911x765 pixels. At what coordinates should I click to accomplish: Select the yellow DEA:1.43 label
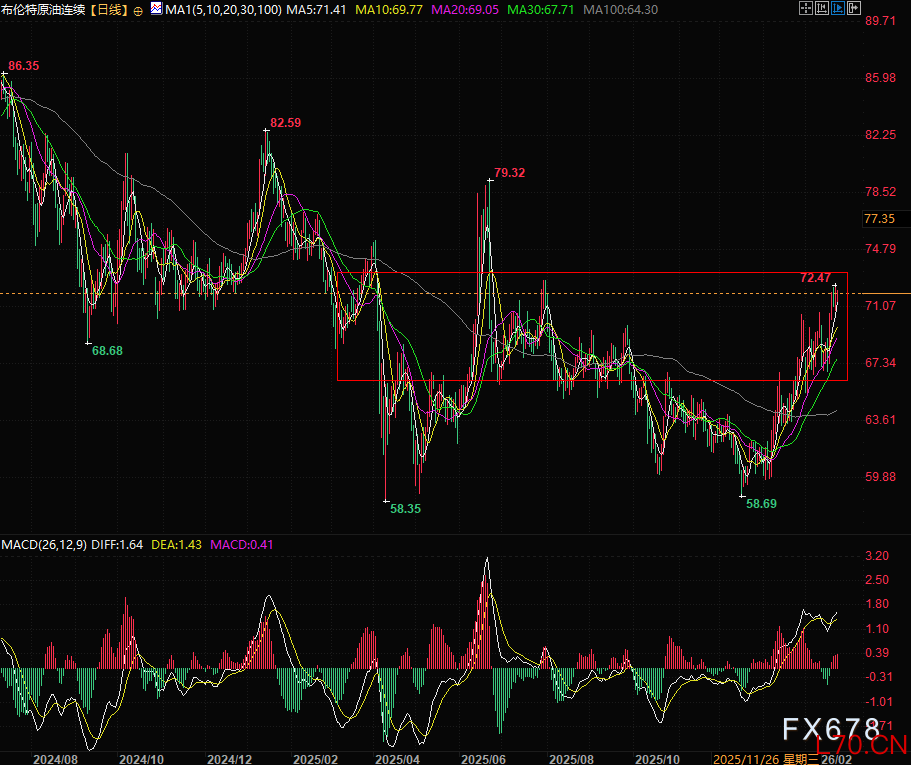point(177,545)
